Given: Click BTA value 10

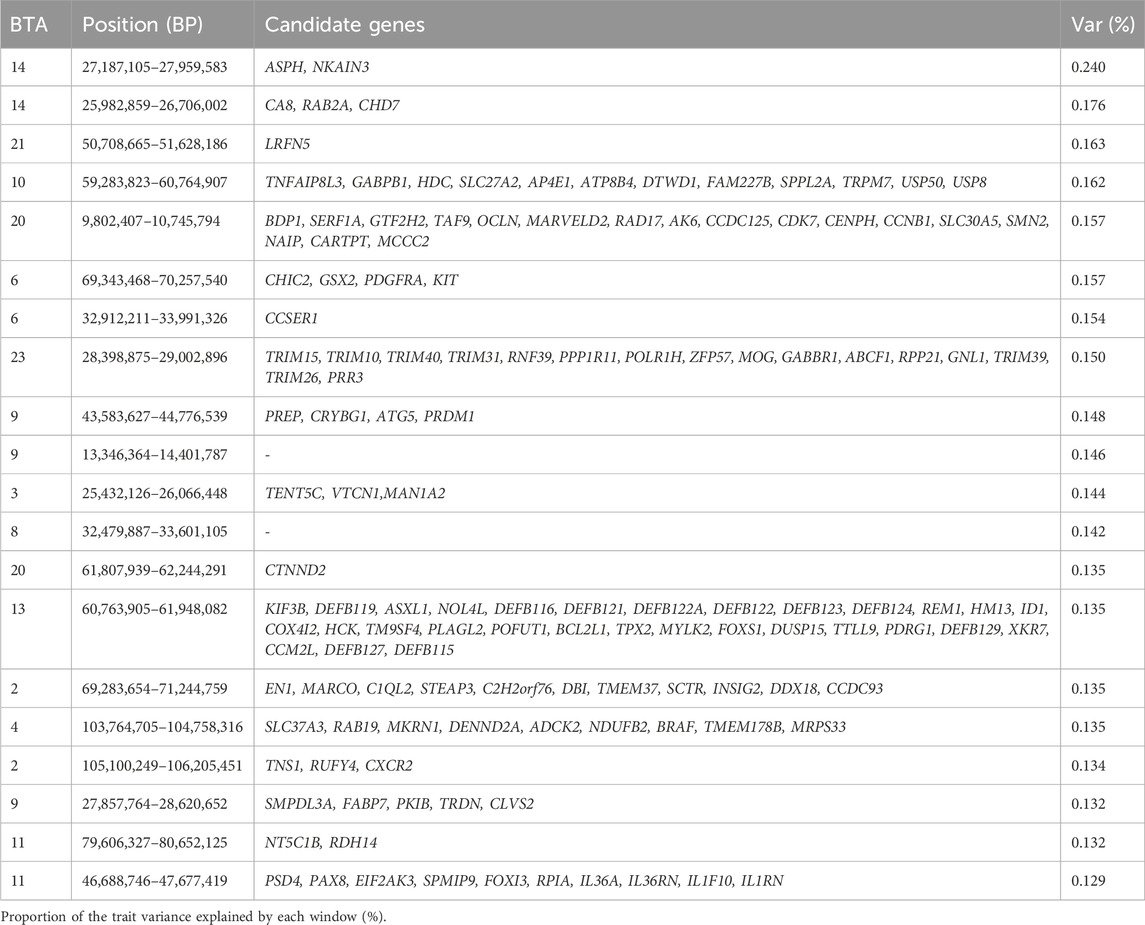Looking at the screenshot, I should 18,183.
